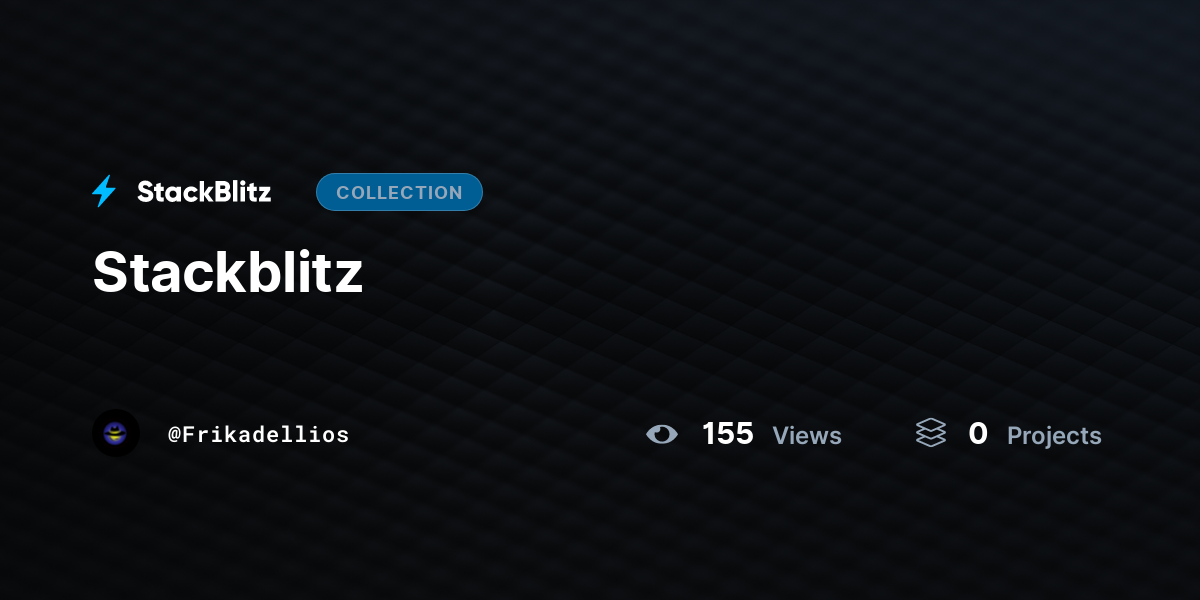The height and width of the screenshot is (600, 1200).
Task: Open the Frikadellios user avatar
Action: [116, 433]
